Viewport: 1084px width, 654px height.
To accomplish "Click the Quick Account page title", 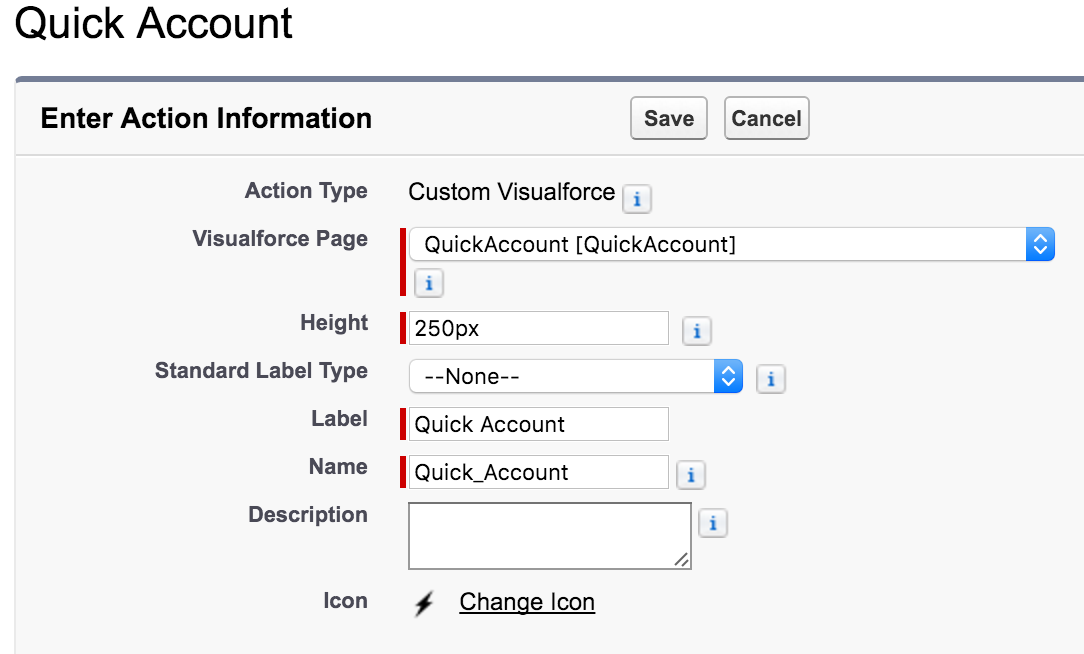I will pos(154,23).
